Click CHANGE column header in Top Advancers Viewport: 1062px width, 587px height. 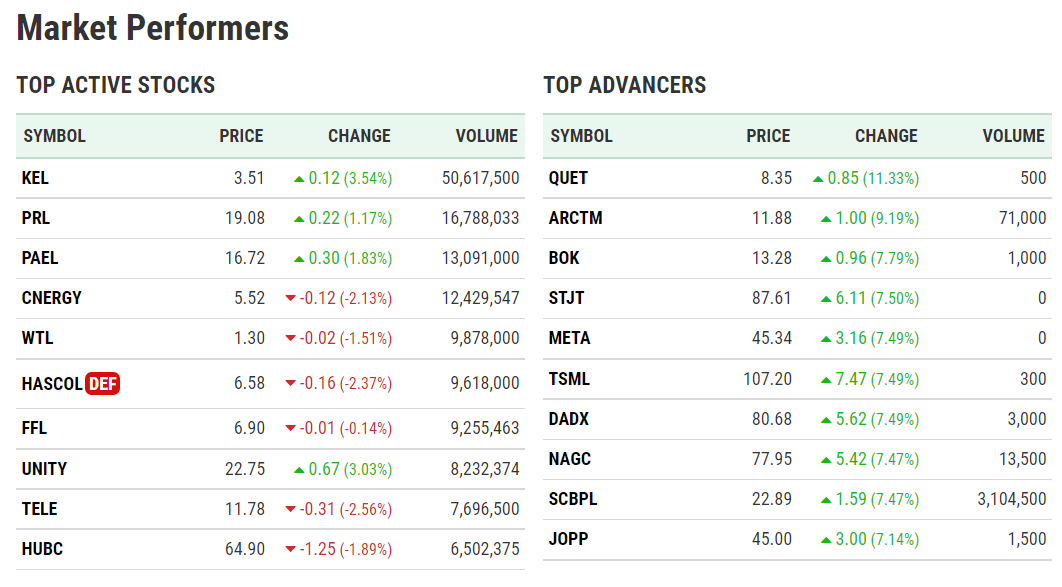click(x=886, y=136)
